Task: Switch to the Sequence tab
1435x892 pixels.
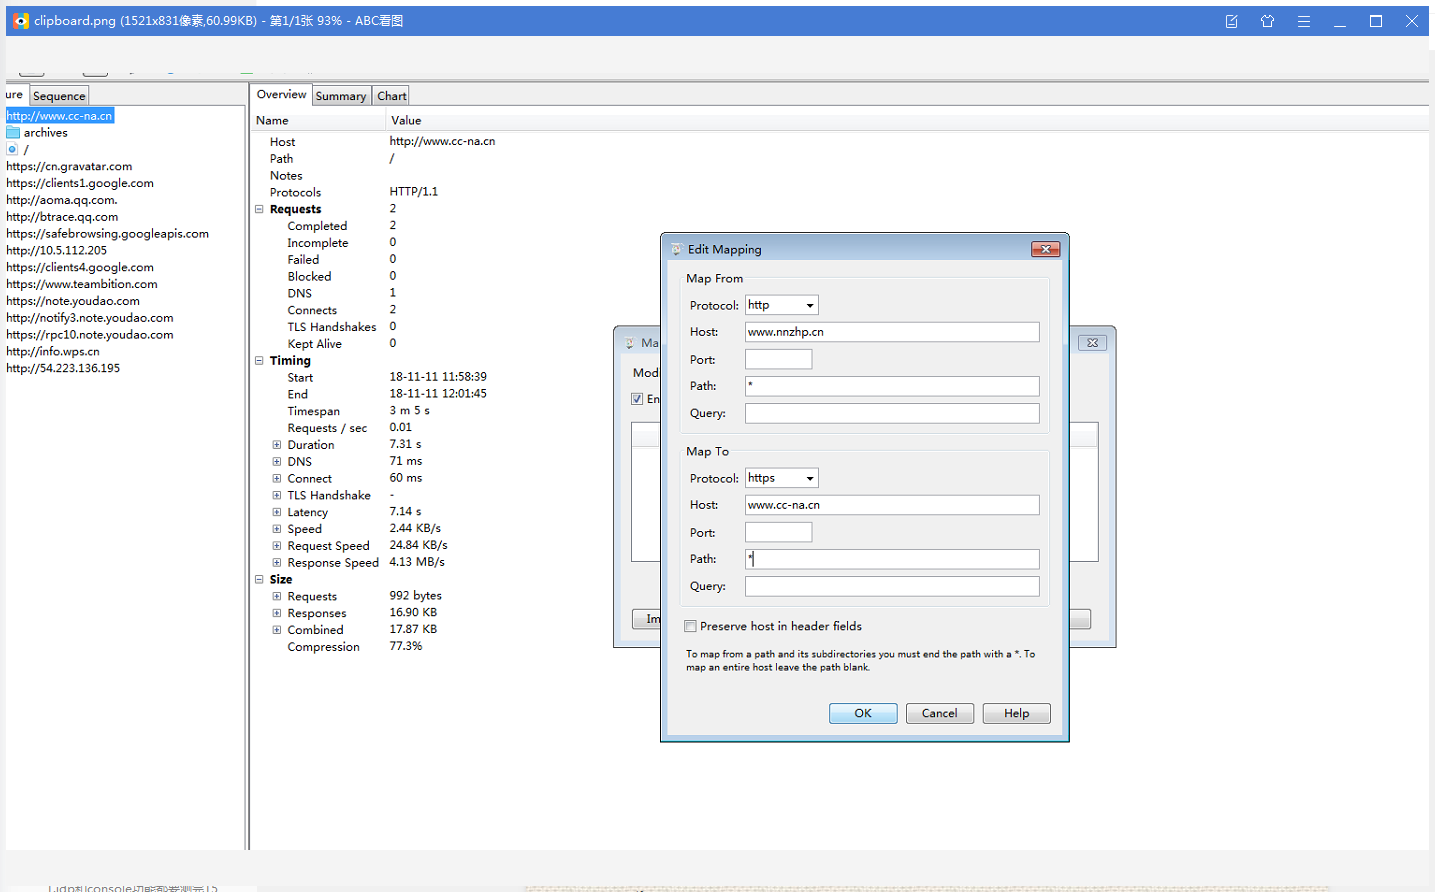Action: click(x=59, y=96)
